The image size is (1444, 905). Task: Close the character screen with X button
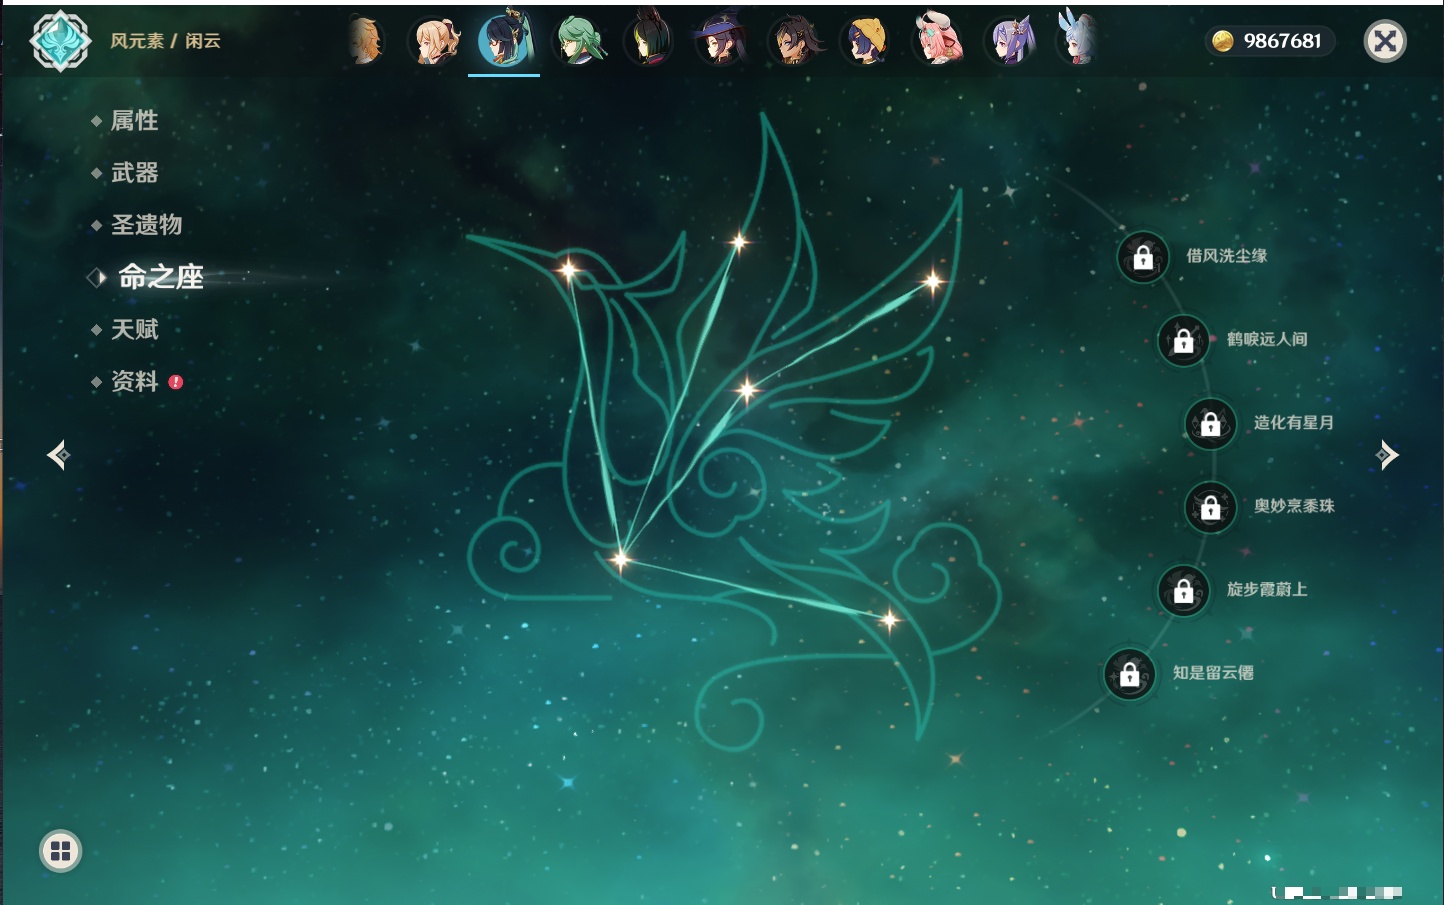coord(1385,41)
